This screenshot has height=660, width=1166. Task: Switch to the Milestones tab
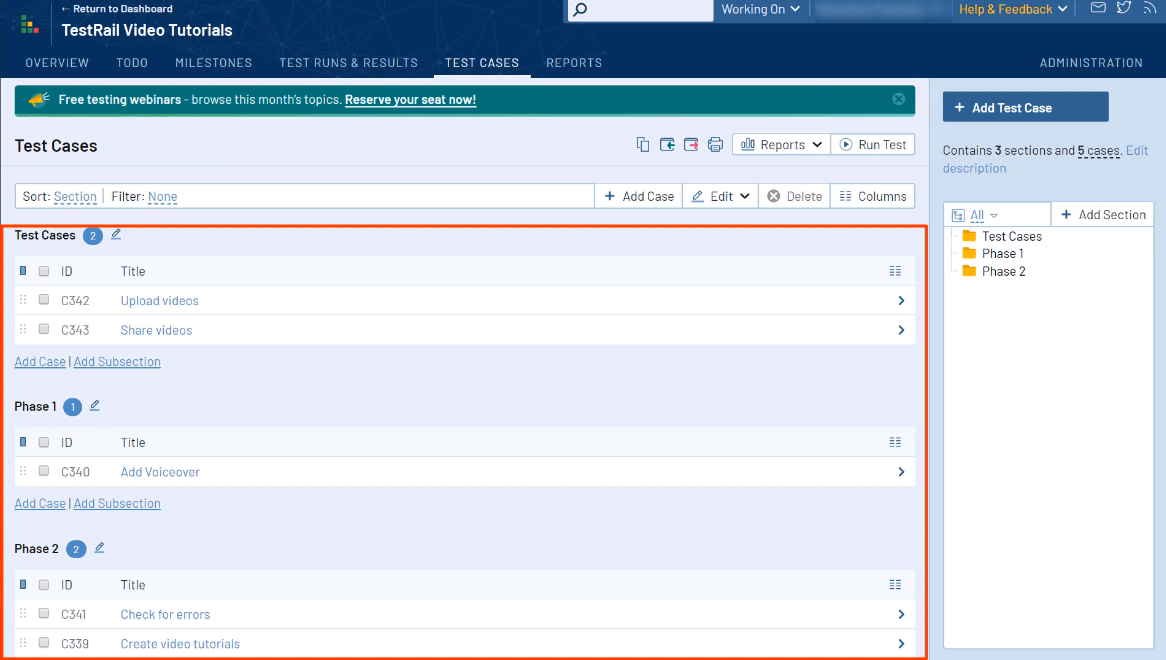[x=213, y=63]
